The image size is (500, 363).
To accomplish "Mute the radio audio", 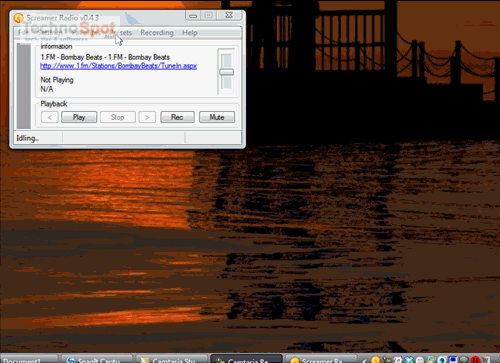I will (x=217, y=117).
